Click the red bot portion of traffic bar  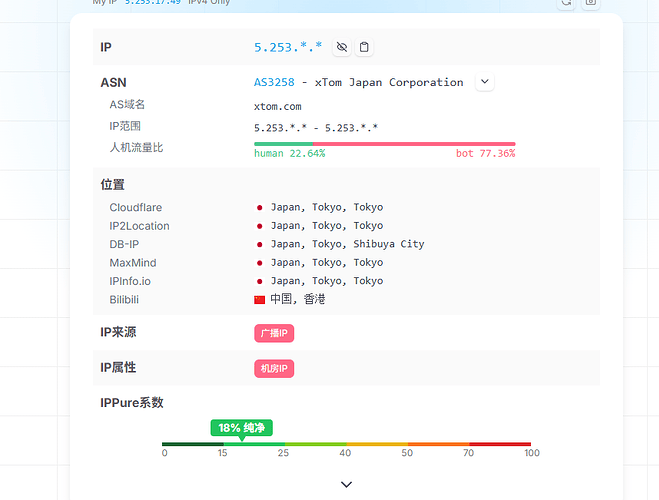tap(414, 144)
